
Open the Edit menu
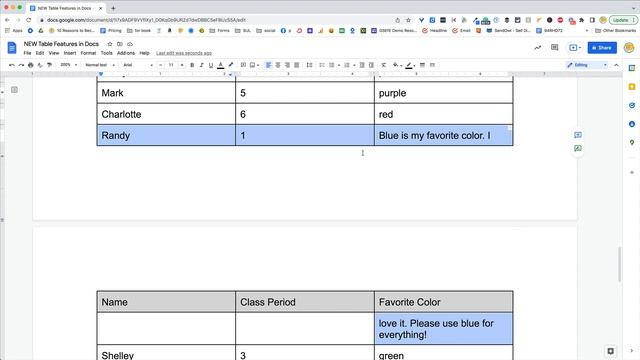point(40,53)
